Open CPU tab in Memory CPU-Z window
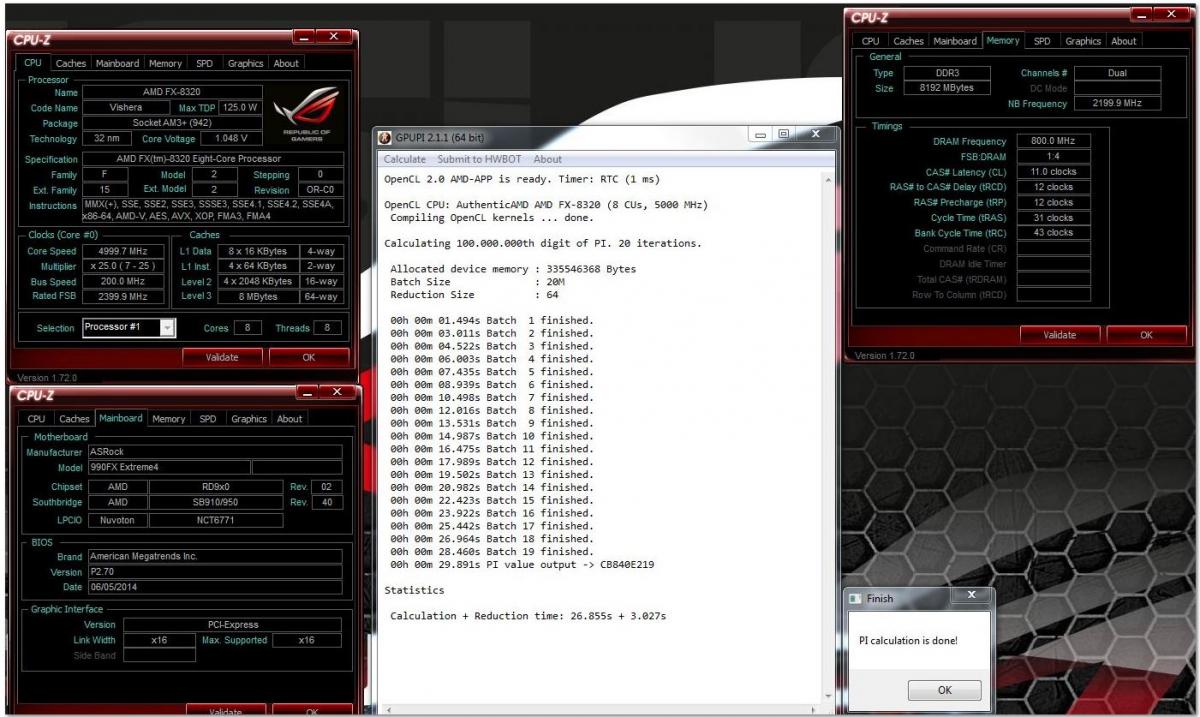This screenshot has height=717, width=1200. [x=870, y=41]
